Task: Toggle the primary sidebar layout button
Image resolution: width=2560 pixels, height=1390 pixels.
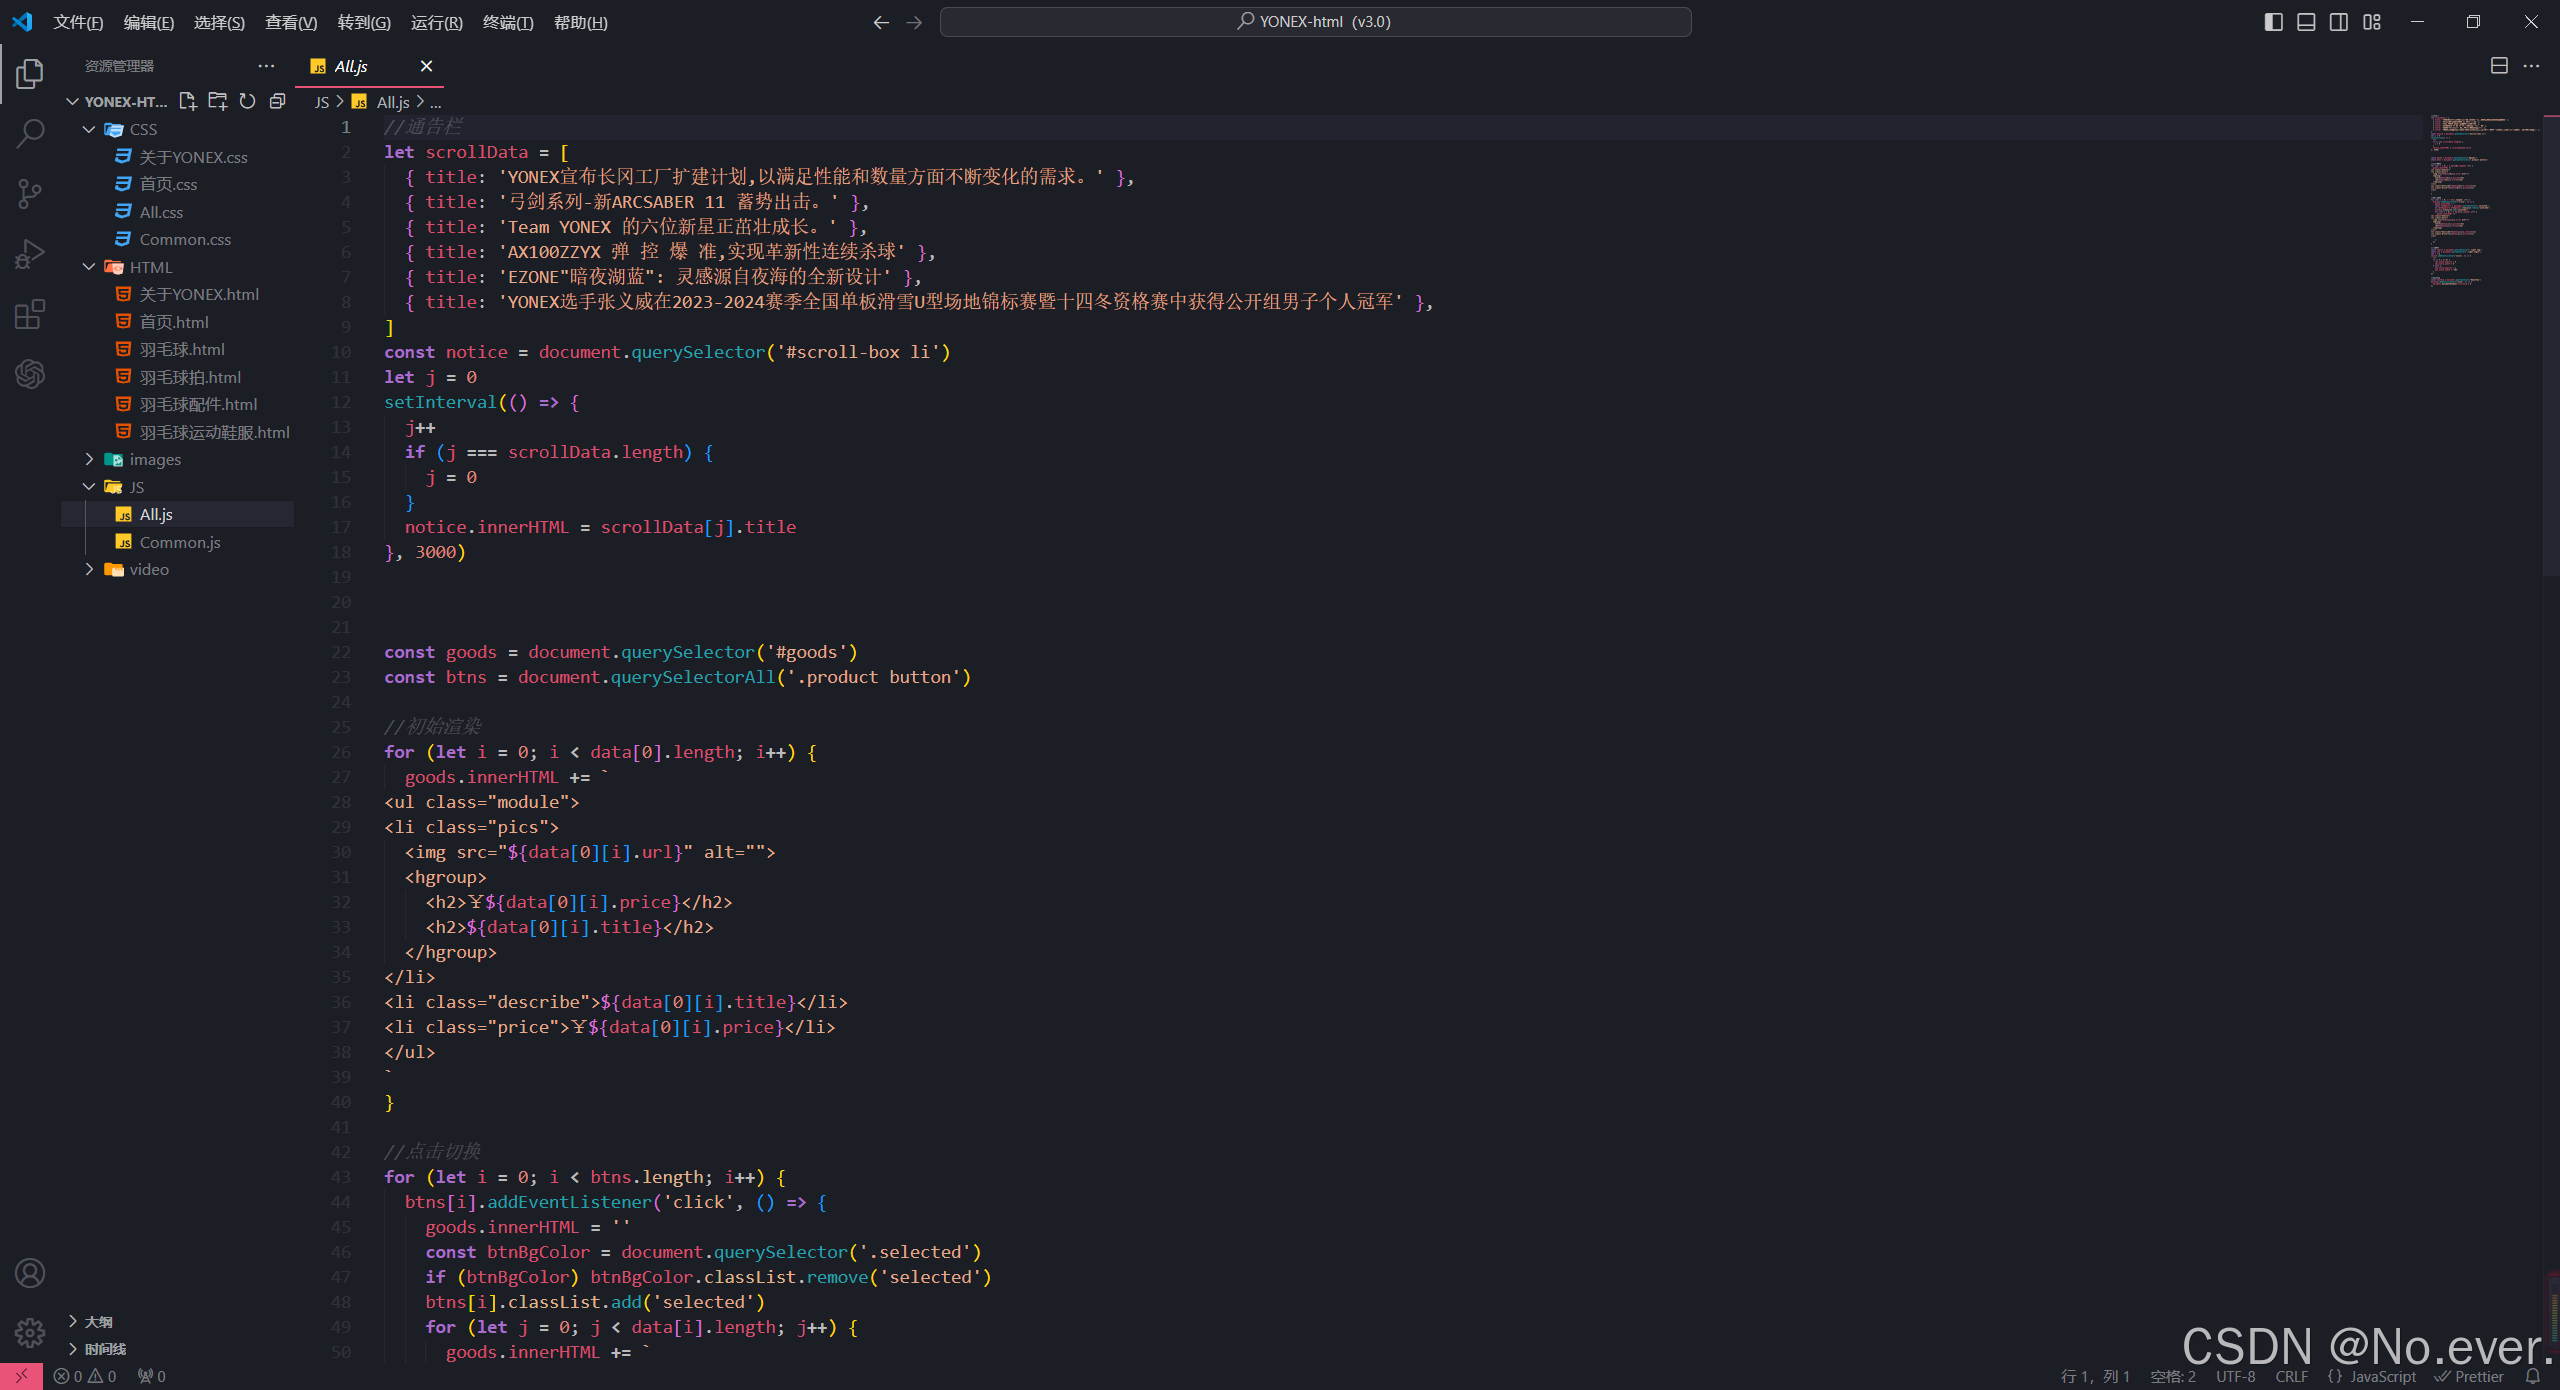Action: 2273,22
